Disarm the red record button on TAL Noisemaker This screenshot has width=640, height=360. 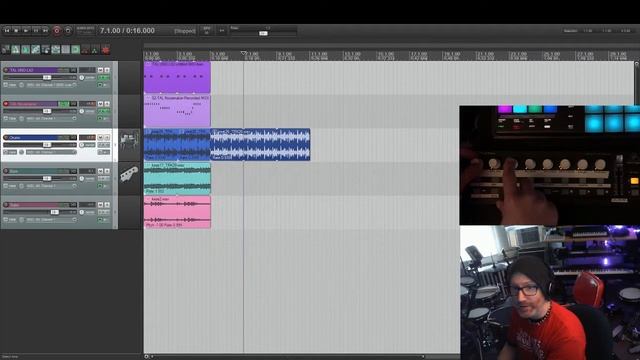pos(6,104)
